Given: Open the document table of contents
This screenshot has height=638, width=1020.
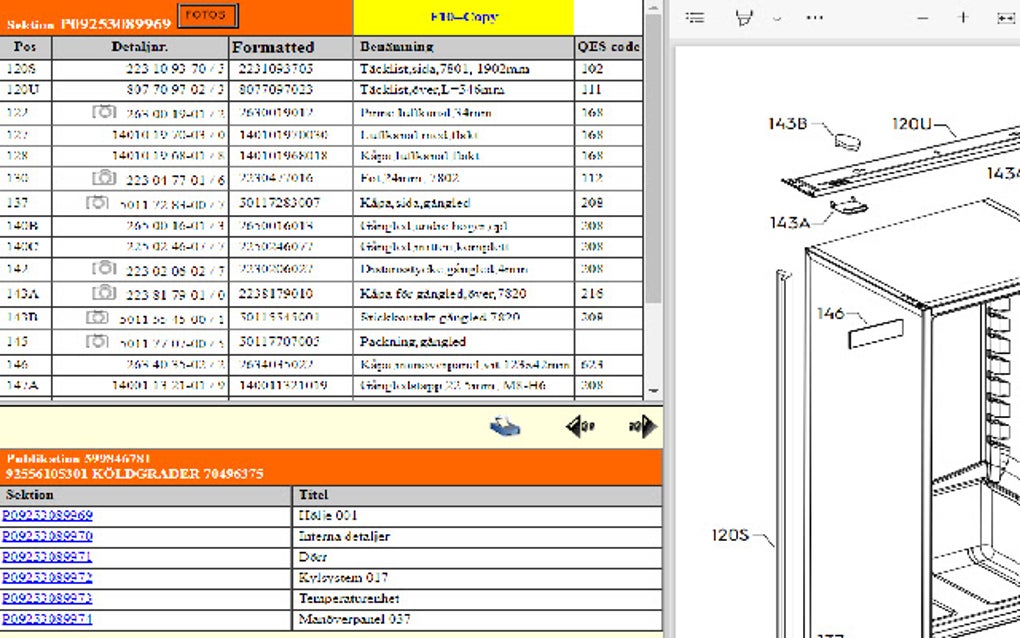Looking at the screenshot, I should click(x=694, y=17).
